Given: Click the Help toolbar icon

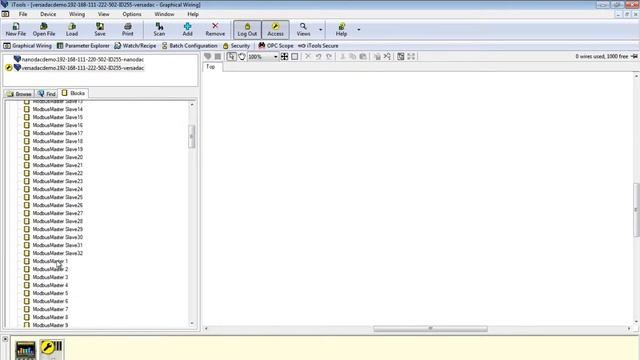Looking at the screenshot, I should (x=341, y=29).
